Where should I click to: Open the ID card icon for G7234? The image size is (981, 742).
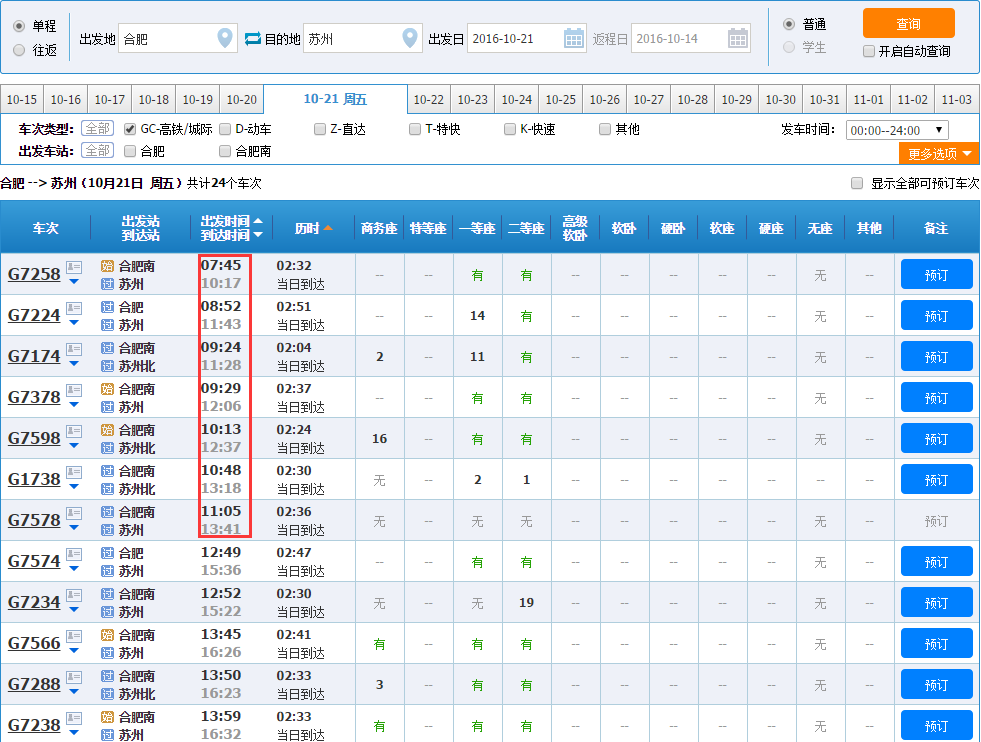point(74,596)
